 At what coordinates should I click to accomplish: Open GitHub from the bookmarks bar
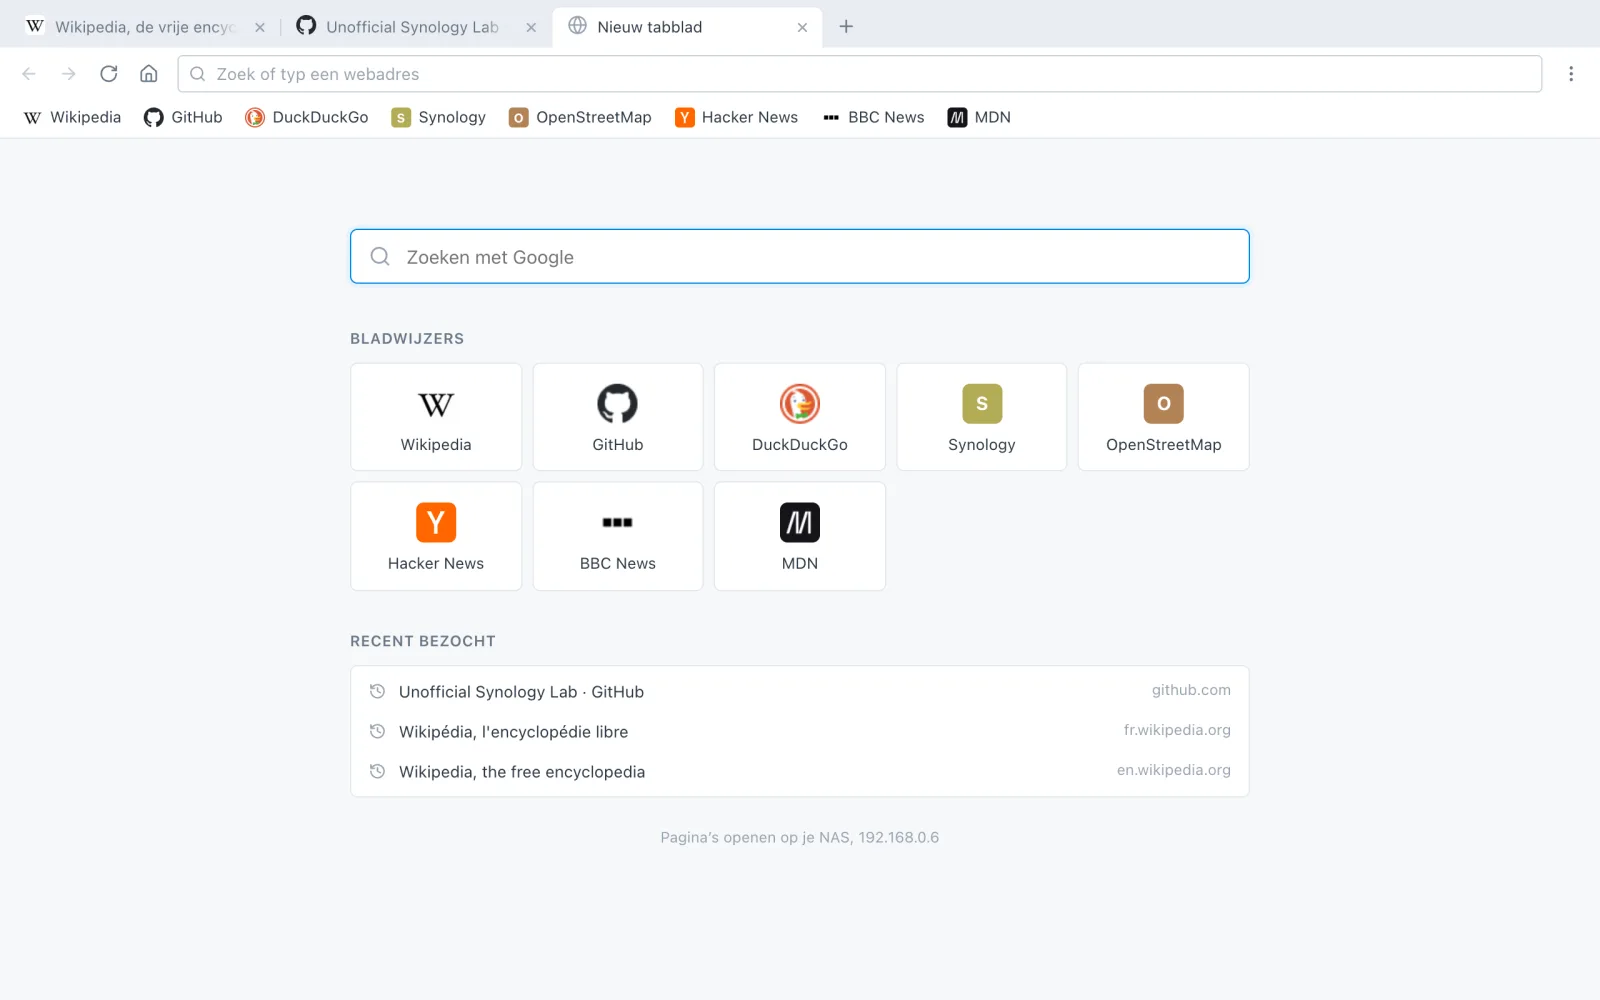pos(183,118)
